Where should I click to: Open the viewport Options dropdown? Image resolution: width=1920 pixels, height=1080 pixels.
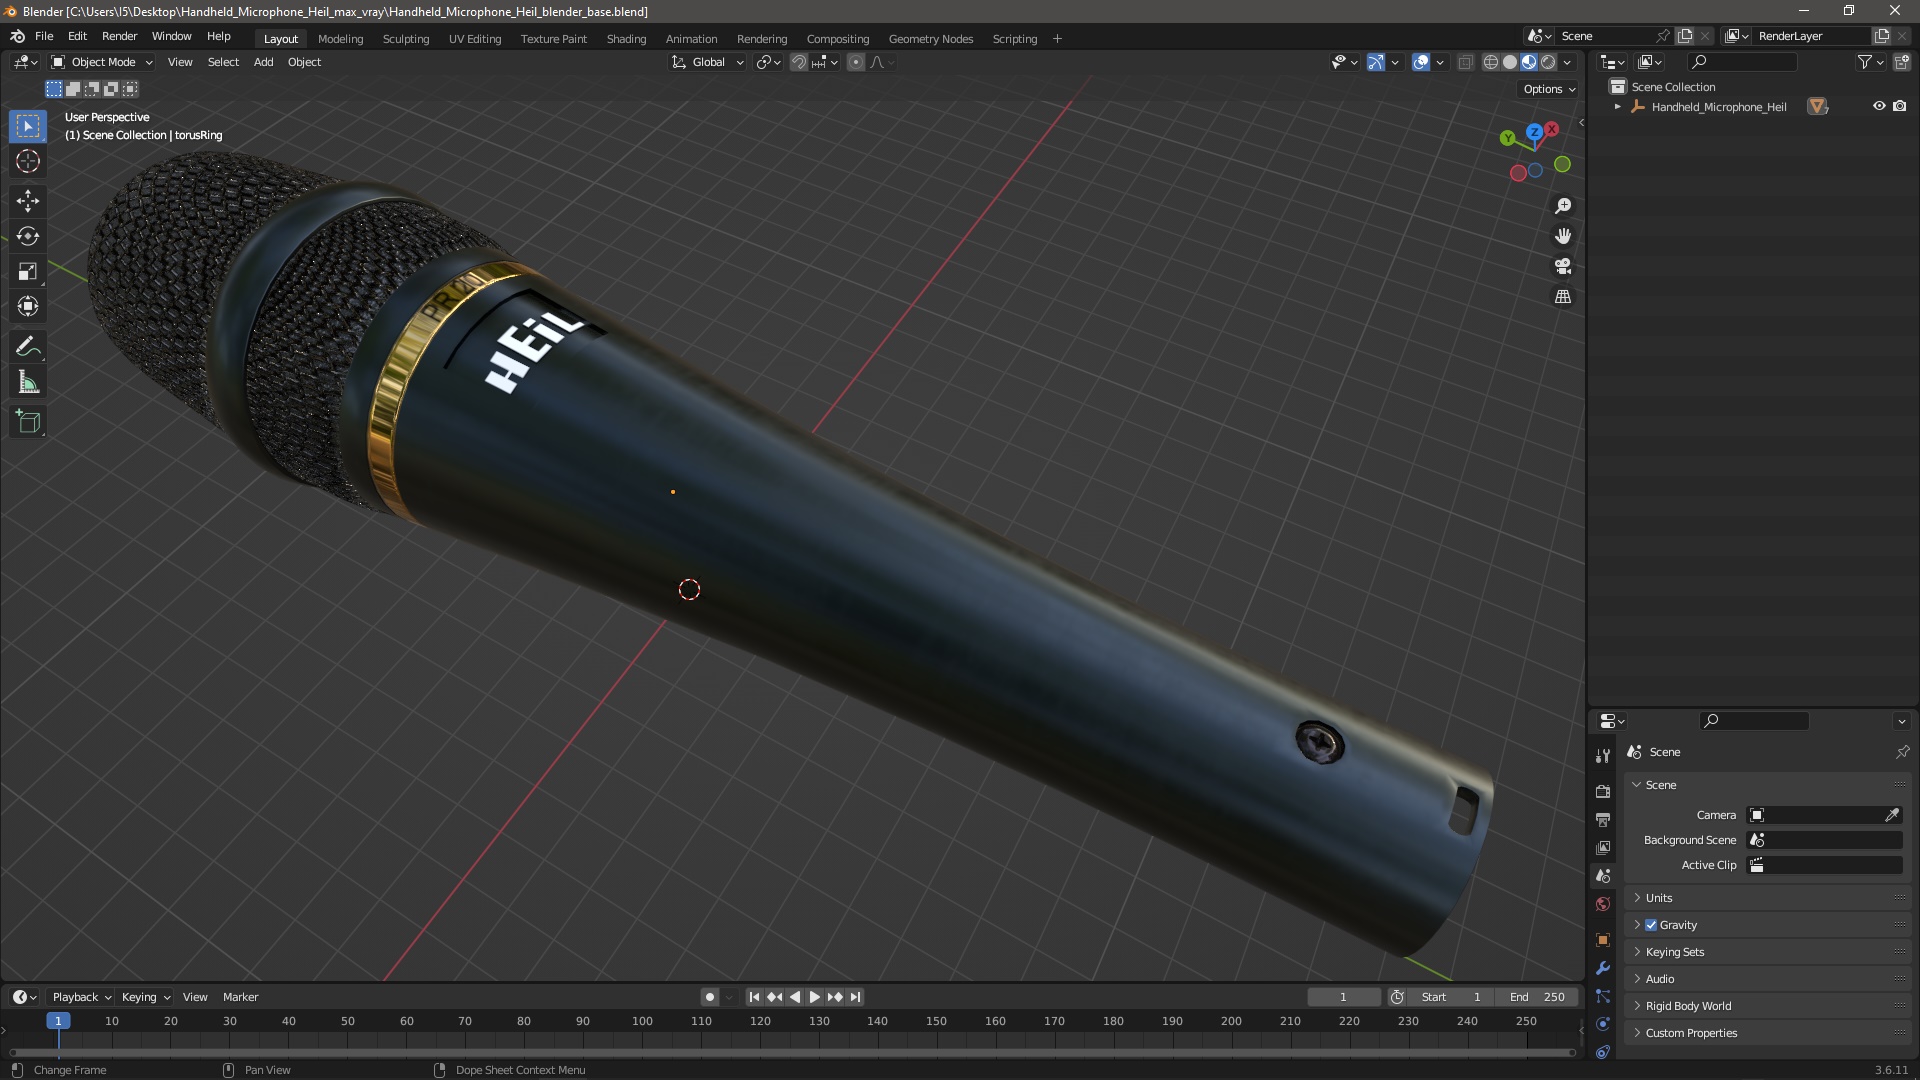point(1548,89)
